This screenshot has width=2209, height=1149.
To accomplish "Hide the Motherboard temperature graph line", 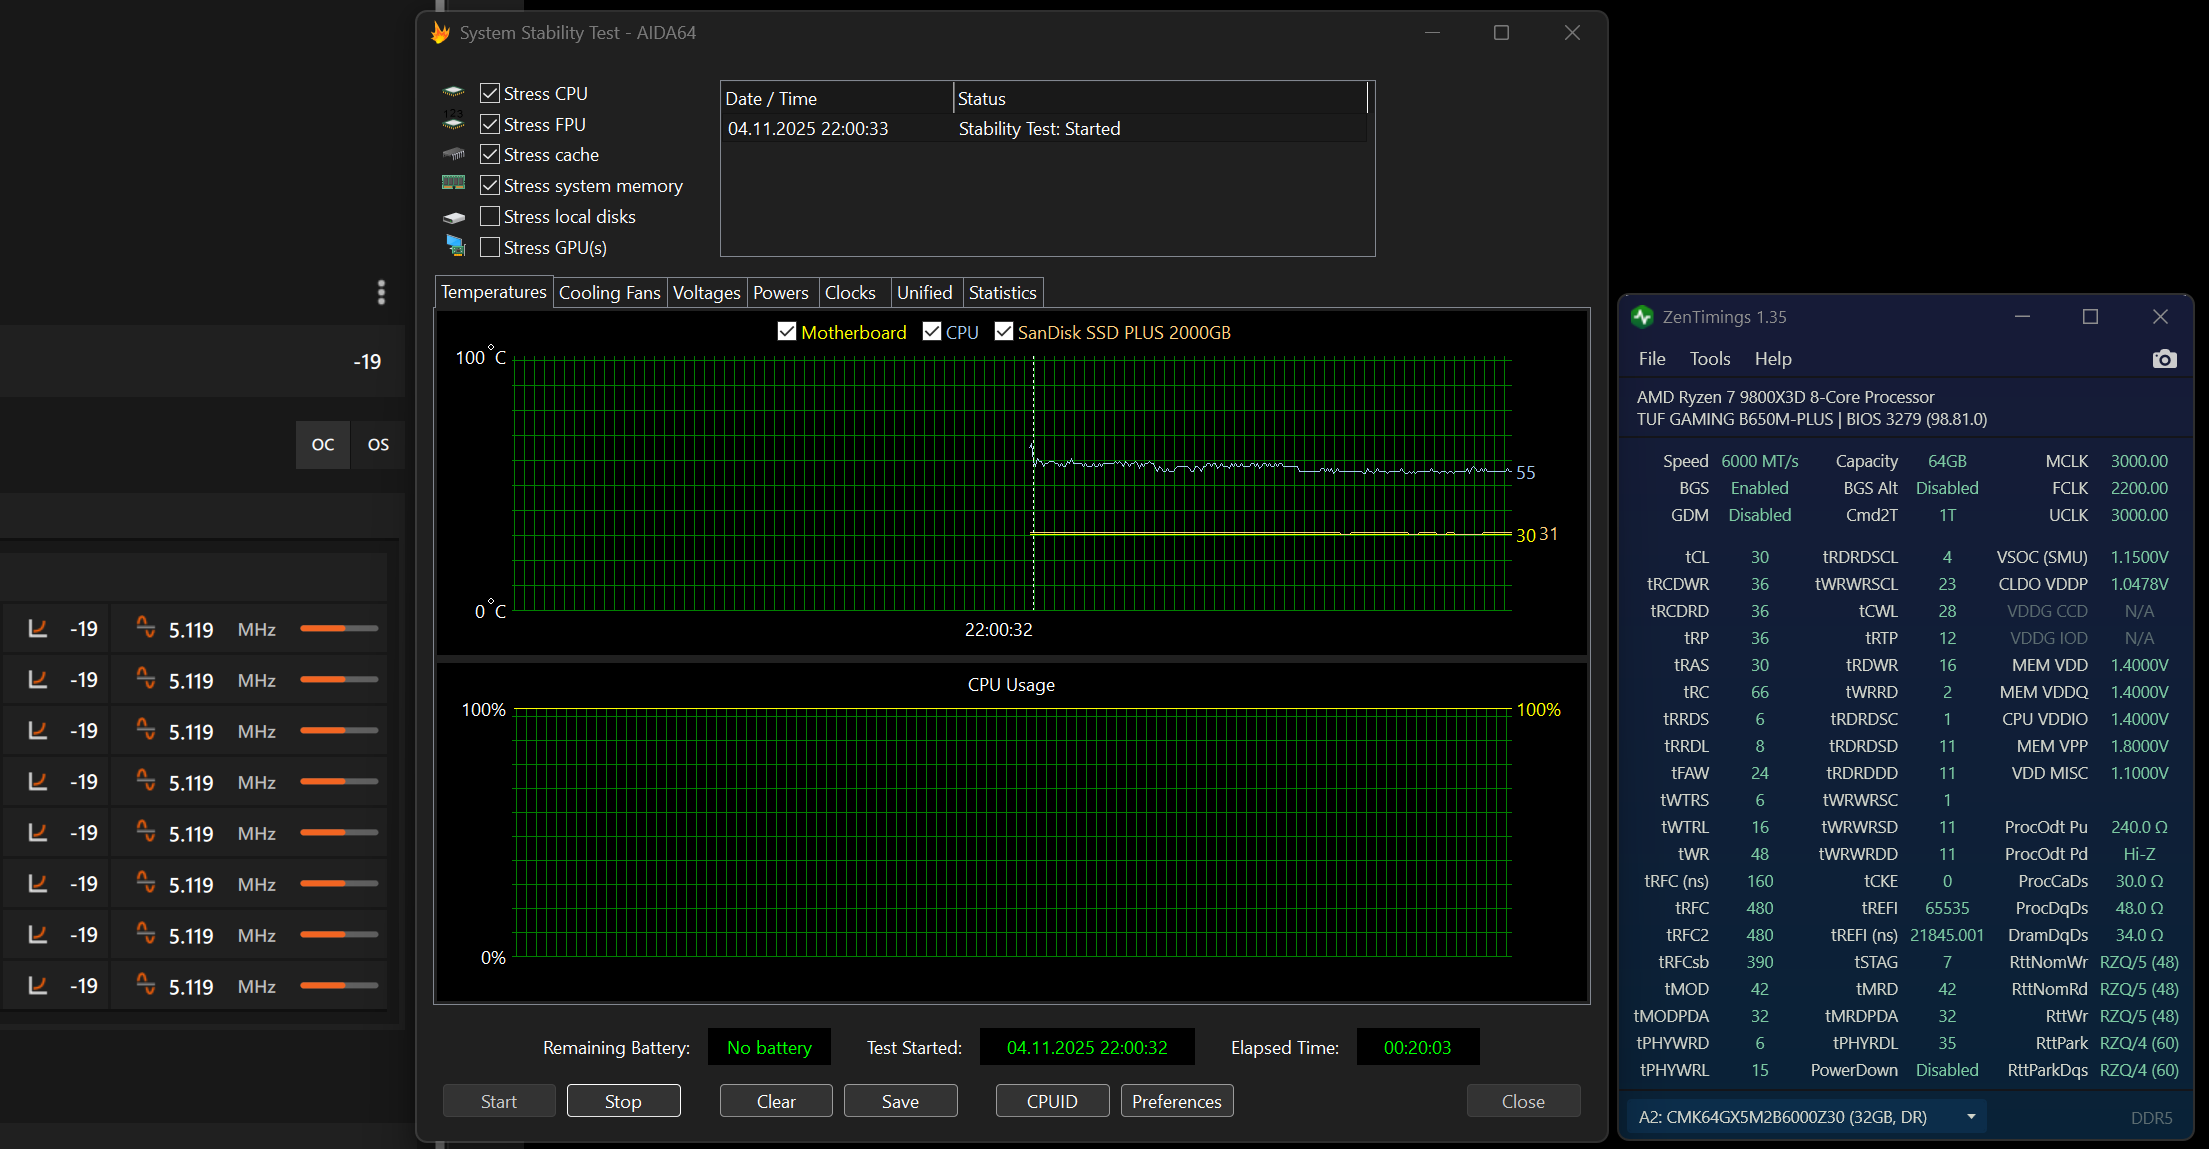I will point(787,332).
